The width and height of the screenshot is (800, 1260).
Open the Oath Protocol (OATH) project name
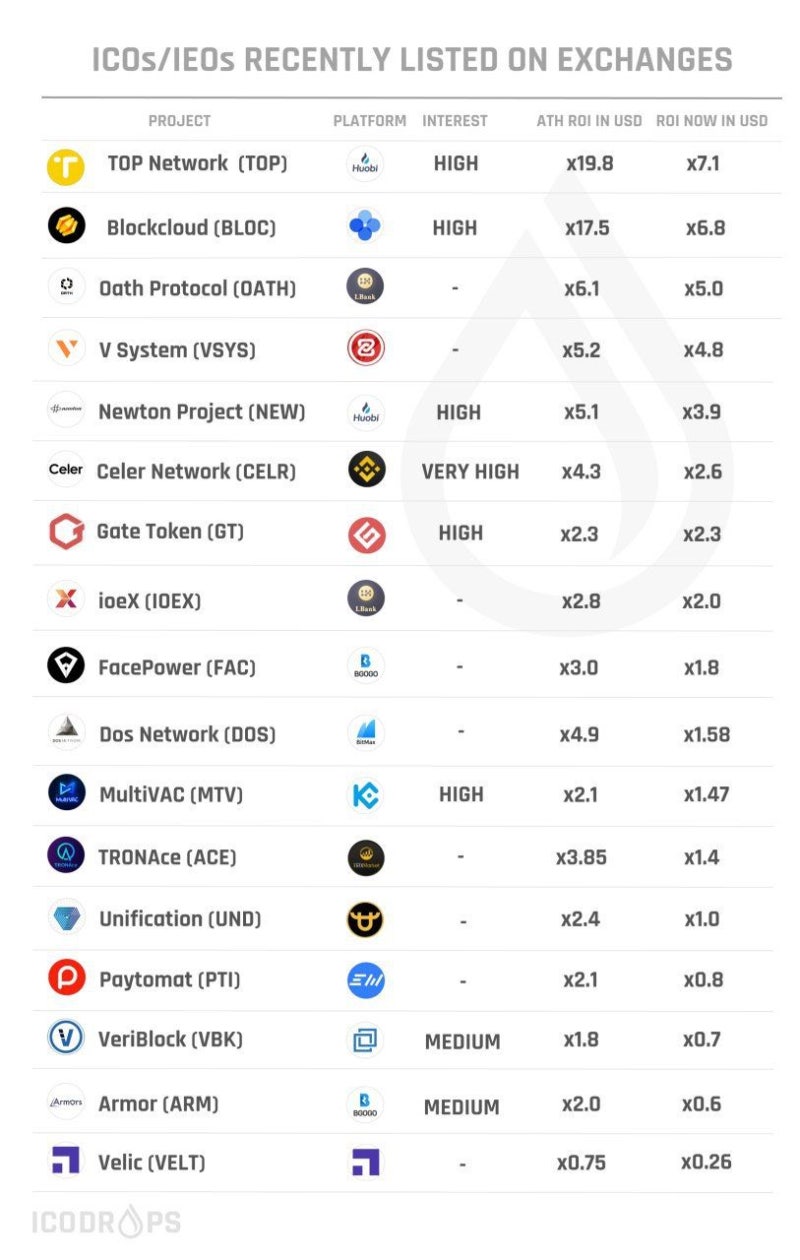click(197, 289)
